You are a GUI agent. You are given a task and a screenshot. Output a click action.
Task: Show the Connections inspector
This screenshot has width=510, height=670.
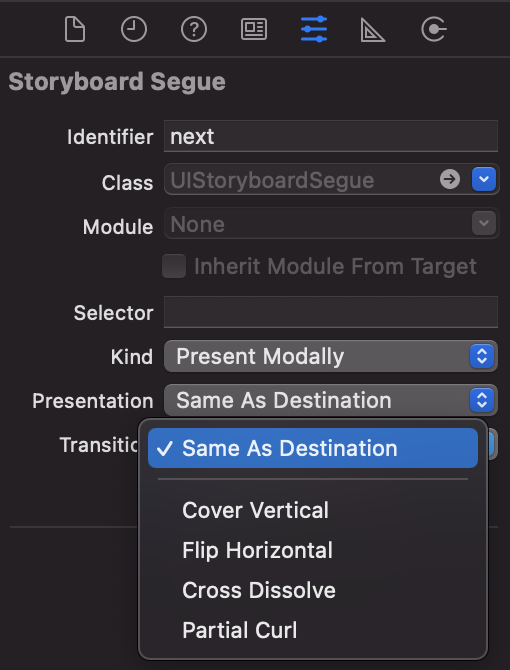point(434,29)
